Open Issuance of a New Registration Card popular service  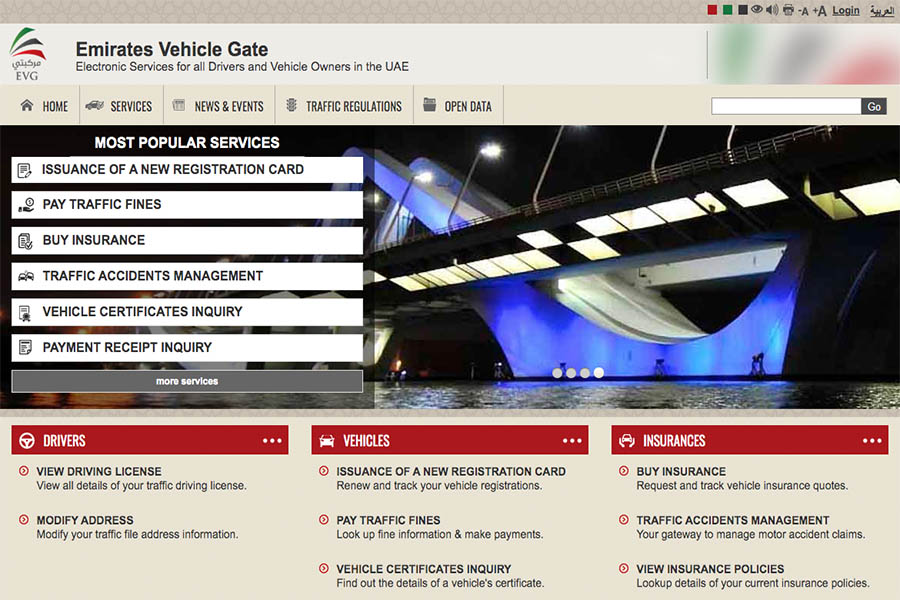click(x=187, y=170)
